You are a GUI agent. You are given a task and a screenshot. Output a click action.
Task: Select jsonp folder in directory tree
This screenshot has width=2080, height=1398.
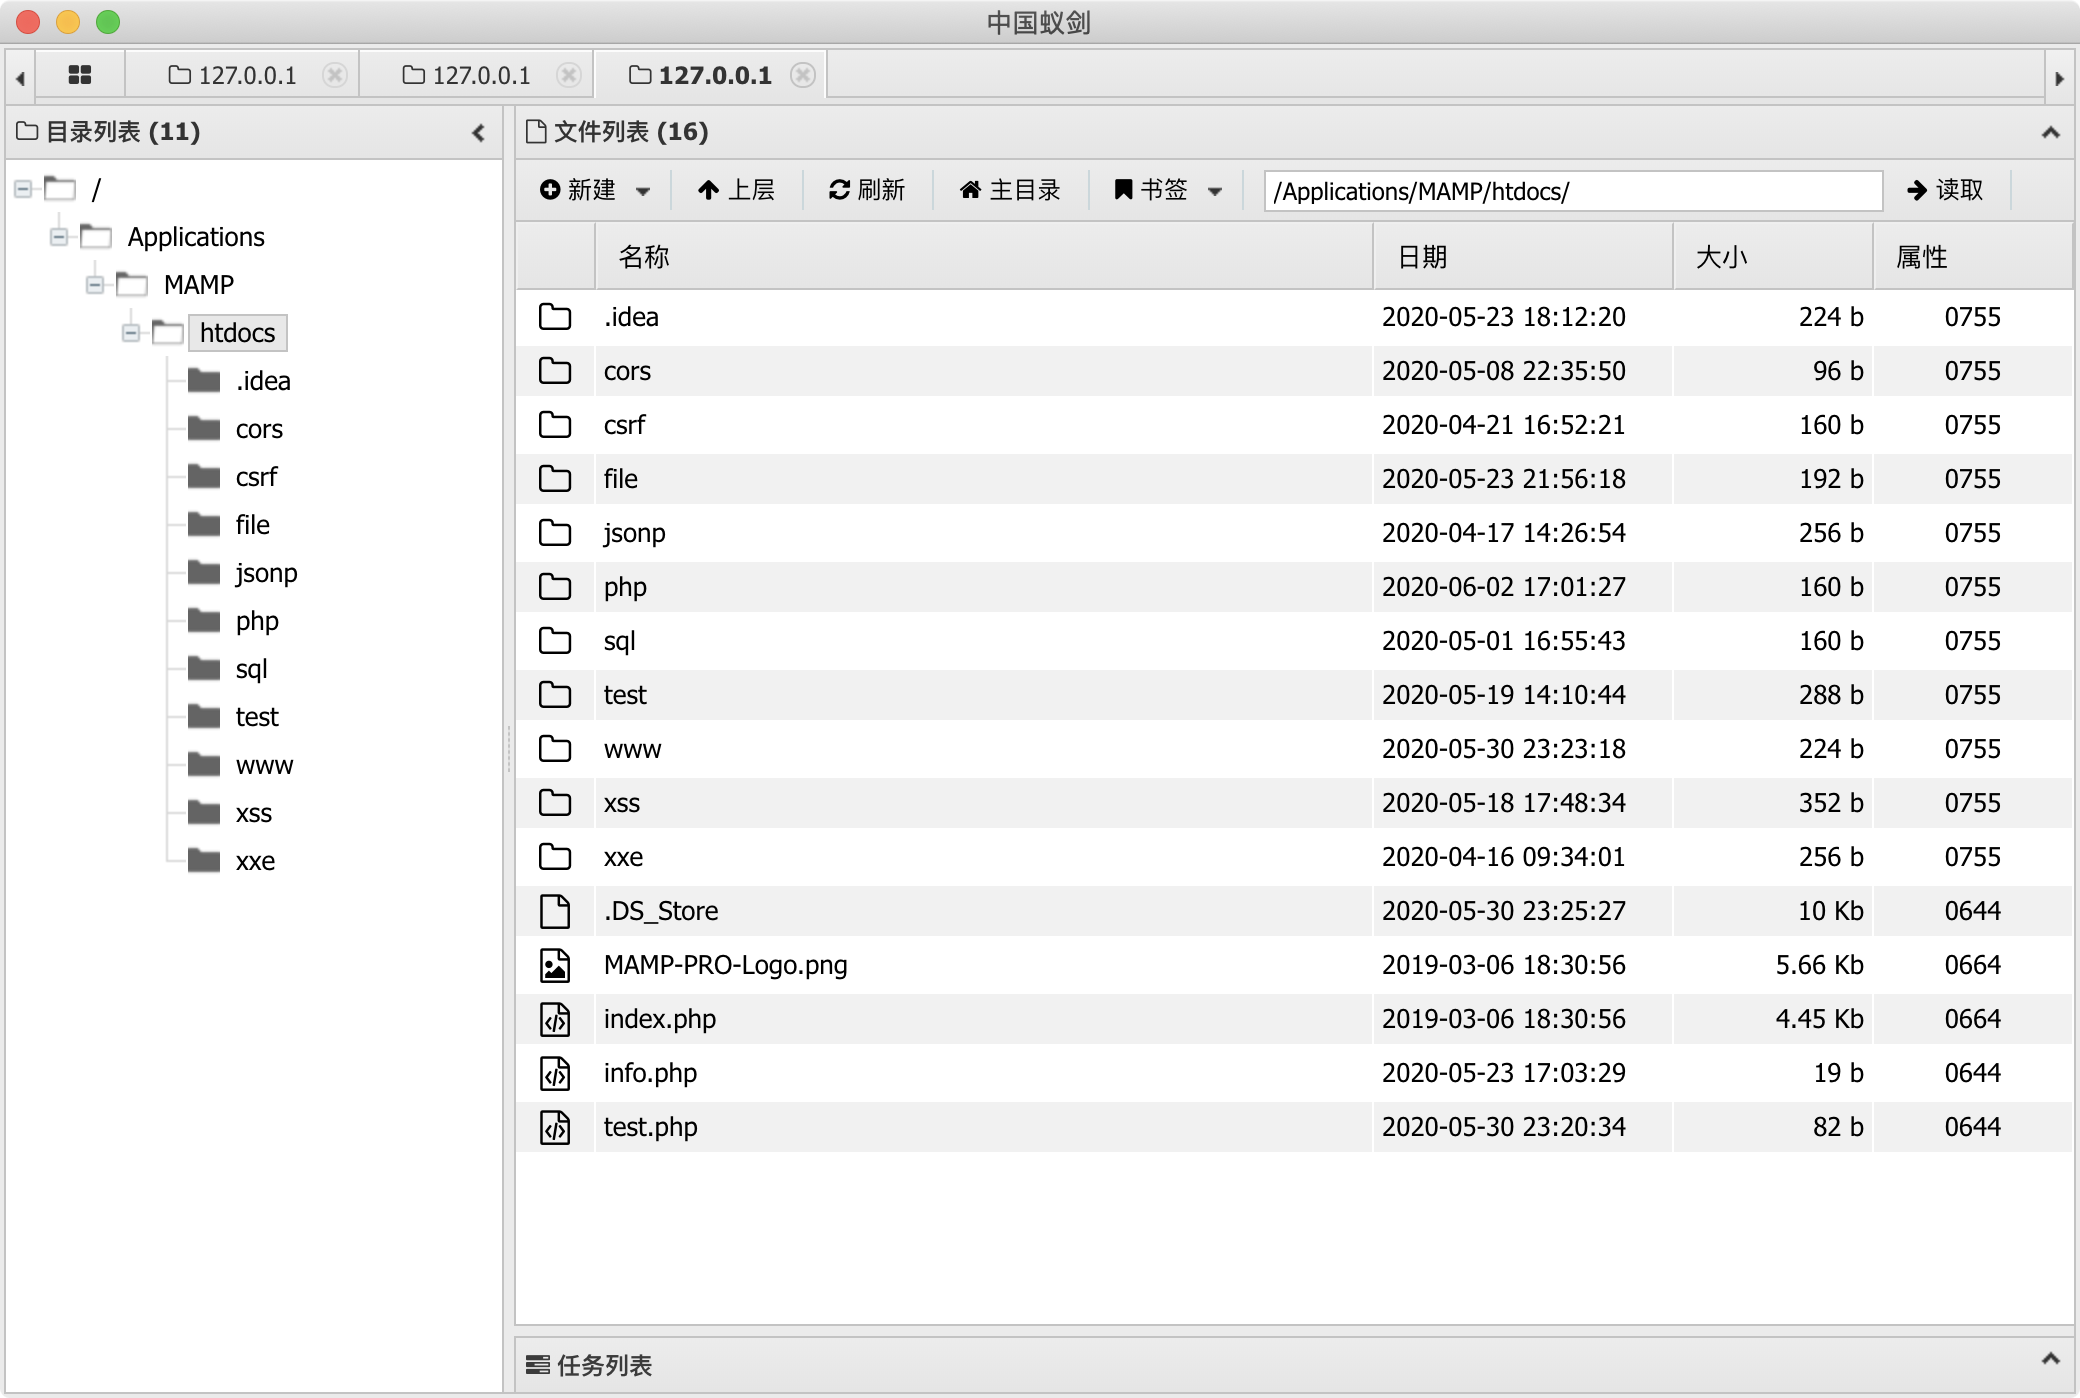266,573
